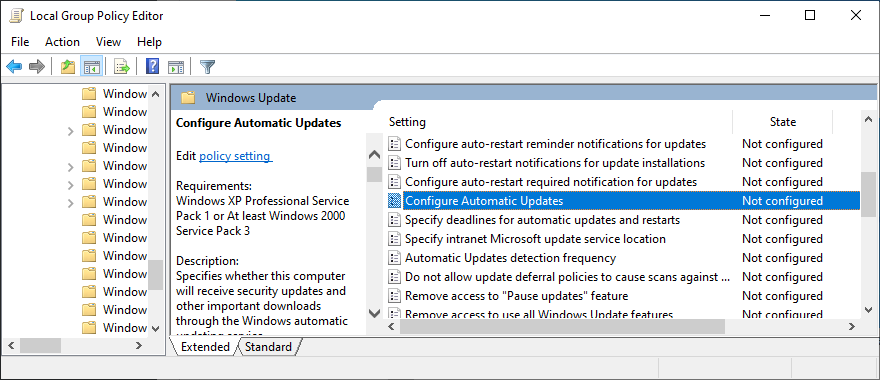Click the Export List toolbar icon
880x380 pixels.
[122, 67]
